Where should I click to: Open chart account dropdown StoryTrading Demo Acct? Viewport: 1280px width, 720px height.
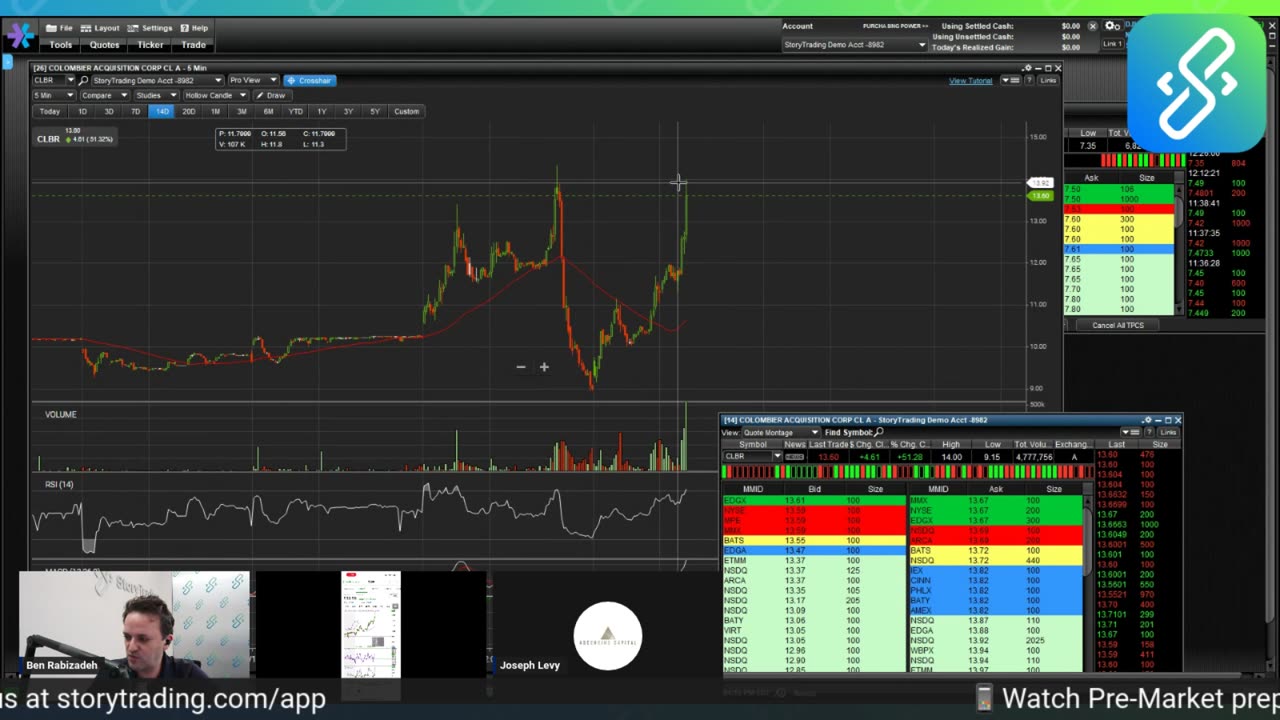click(x=157, y=80)
